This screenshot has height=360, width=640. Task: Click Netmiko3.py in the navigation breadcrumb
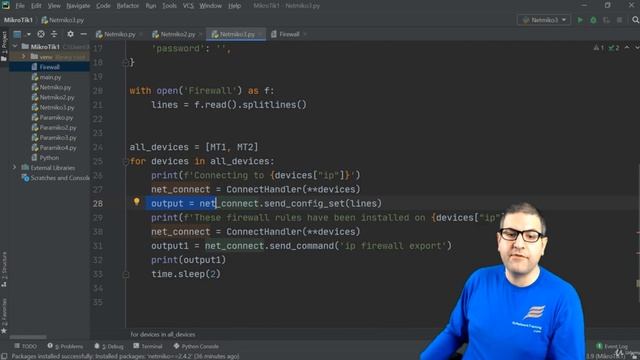pos(63,20)
